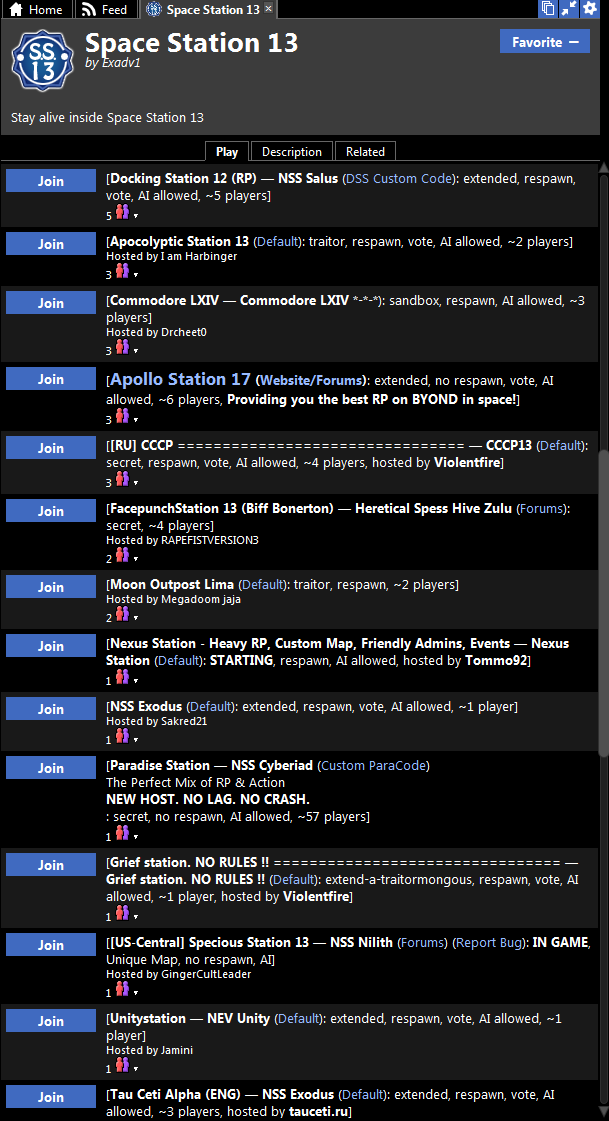Expand player list arrow for Moon Outpost Lima

136,617
